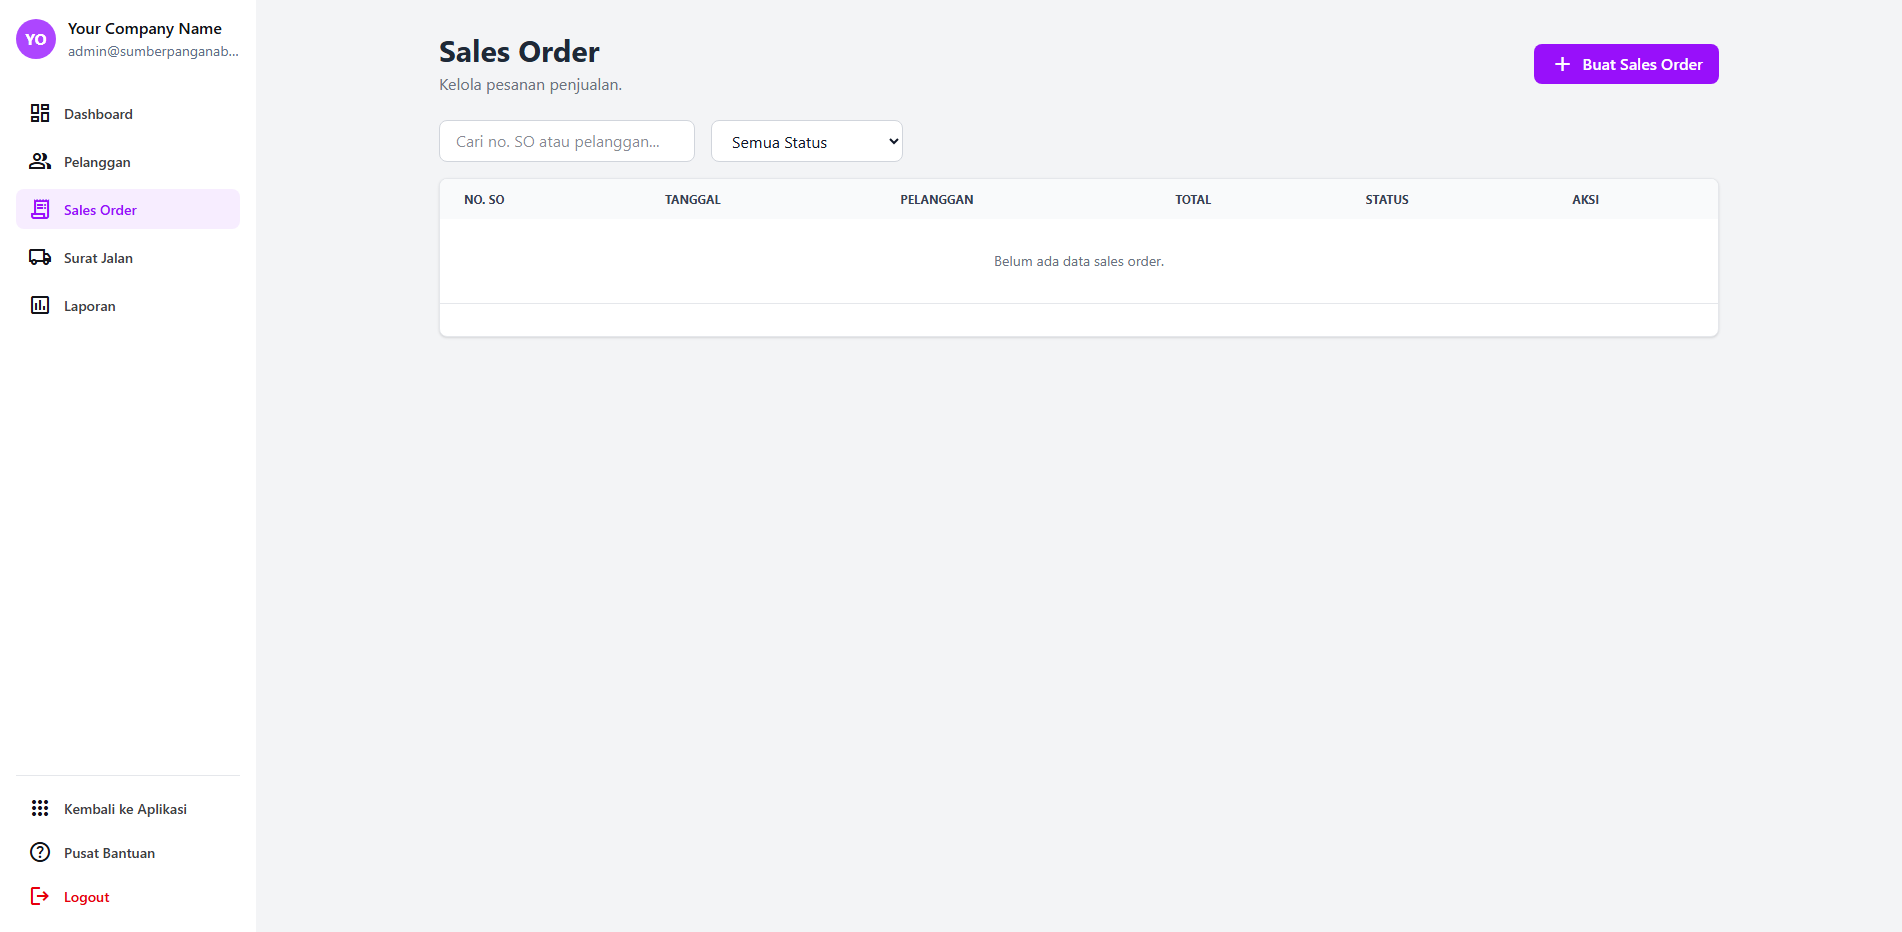The width and height of the screenshot is (1902, 932).
Task: Click the Logout link
Action: point(85,896)
